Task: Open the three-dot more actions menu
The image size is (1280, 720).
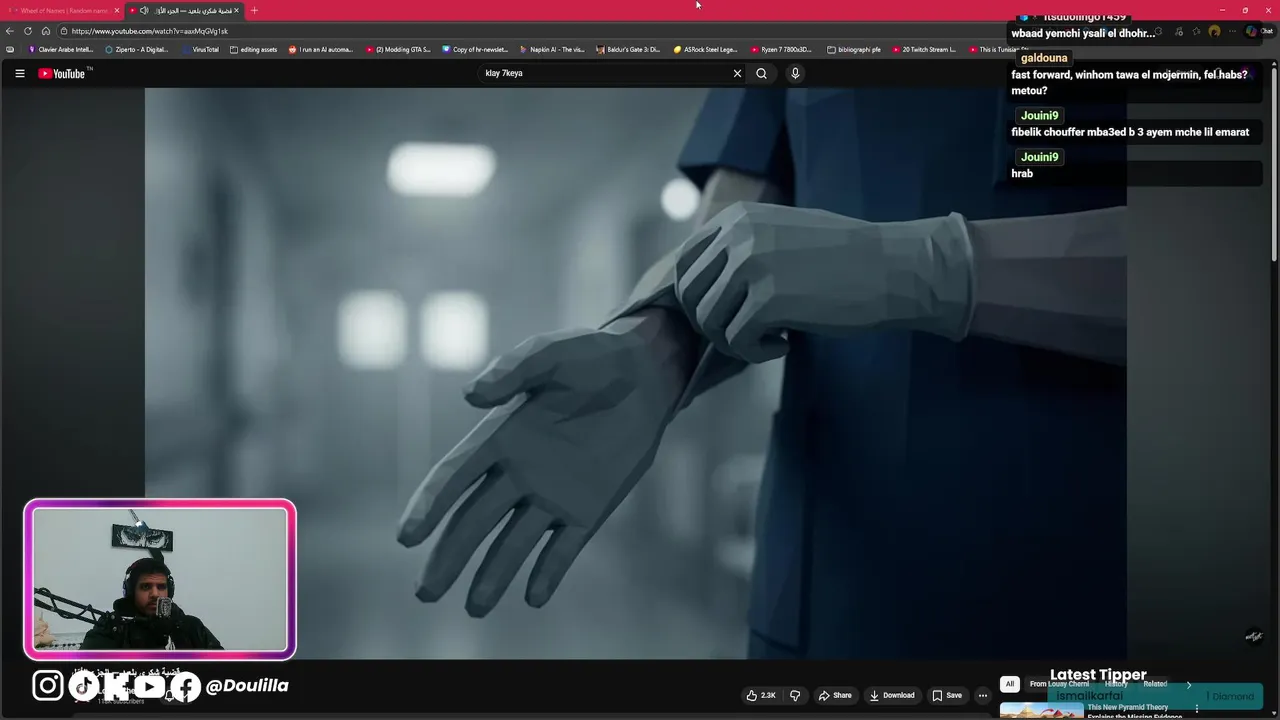Action: point(983,695)
